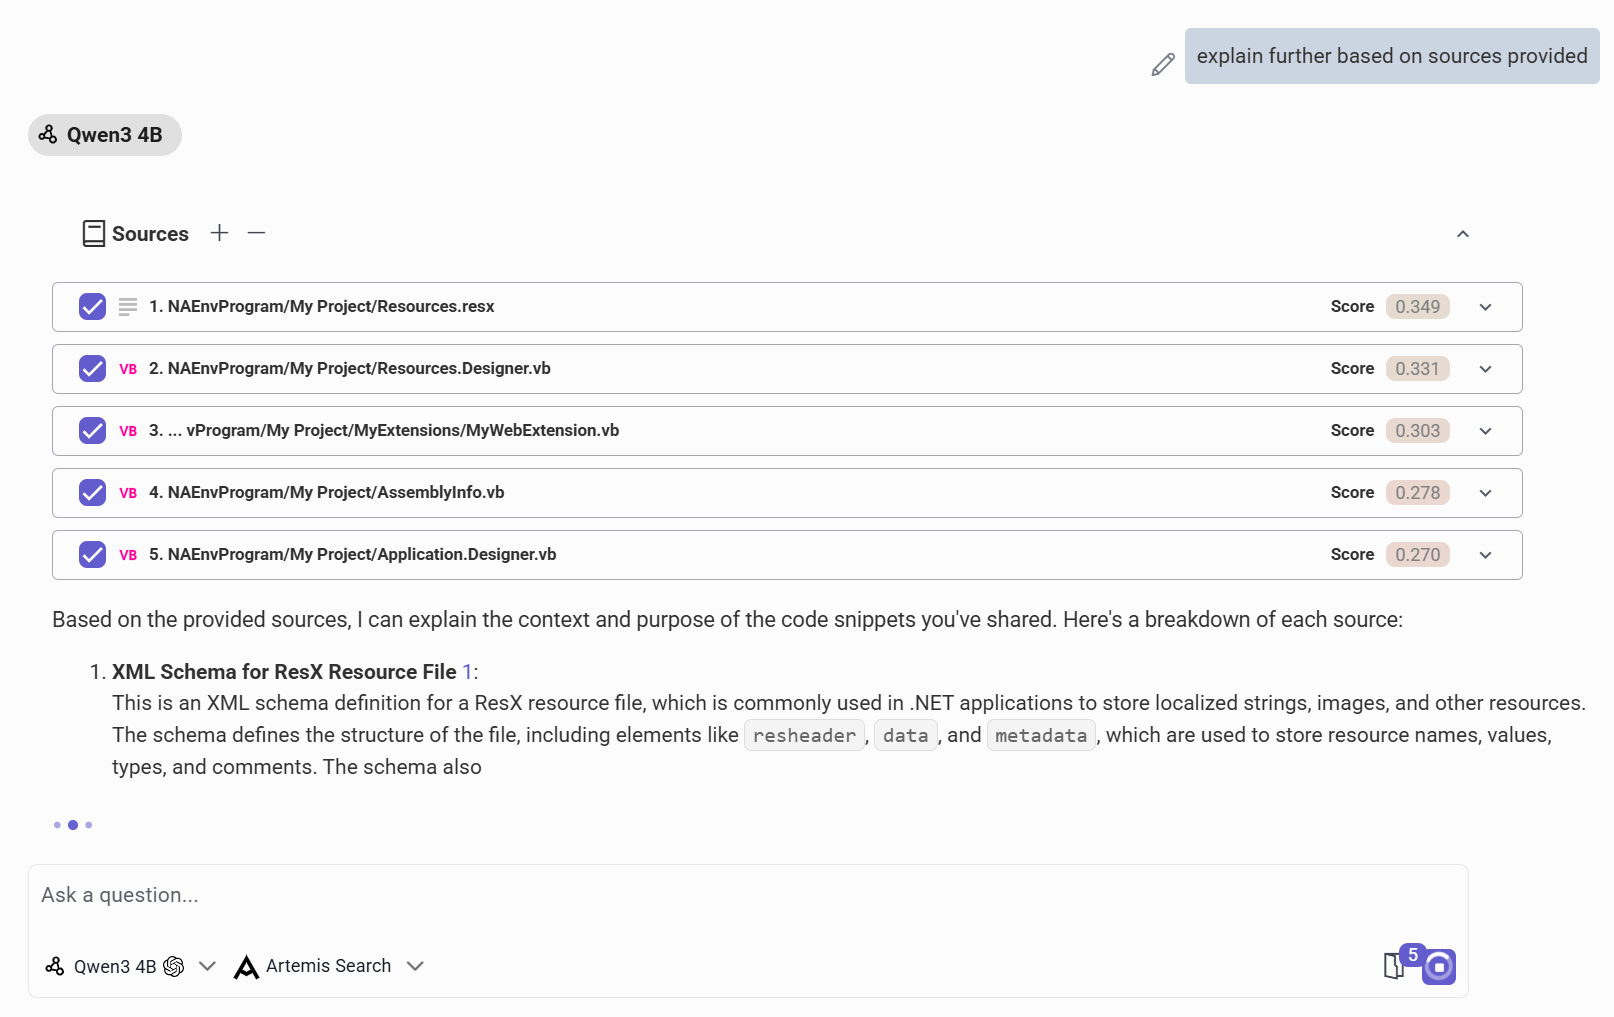This screenshot has height=1017, width=1614.
Task: Click citation link 1 after XML Schema heading
Action: (x=467, y=672)
